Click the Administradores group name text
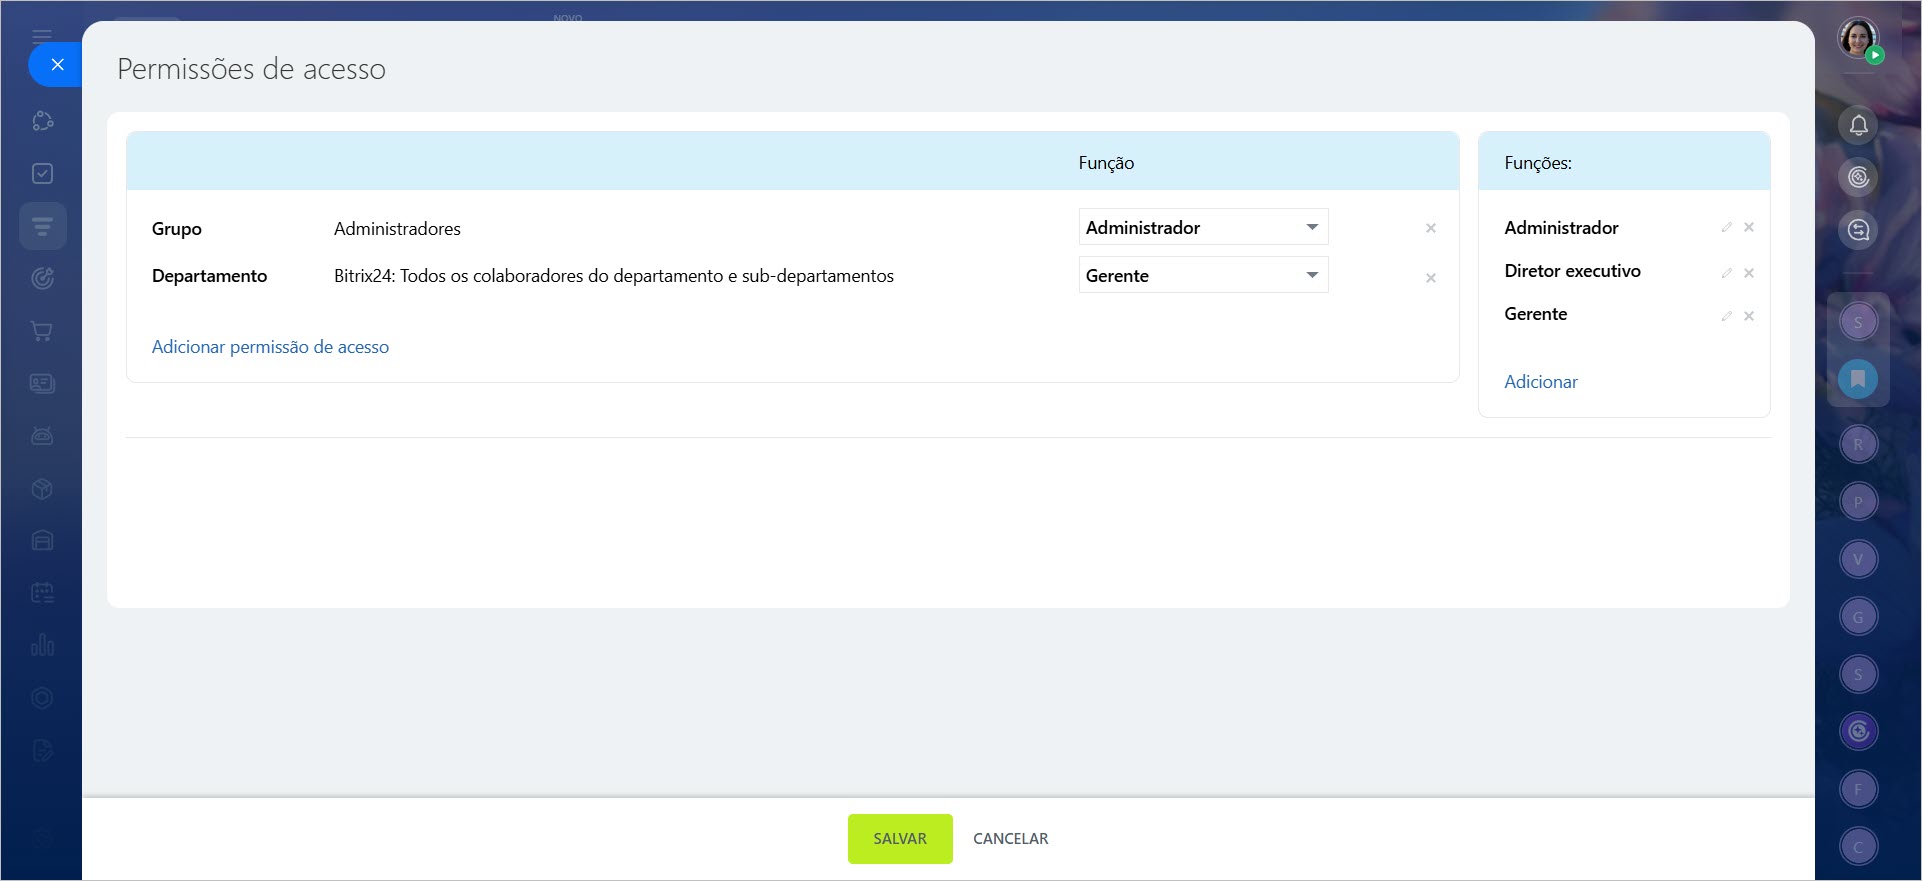The width and height of the screenshot is (1922, 881). (x=397, y=228)
